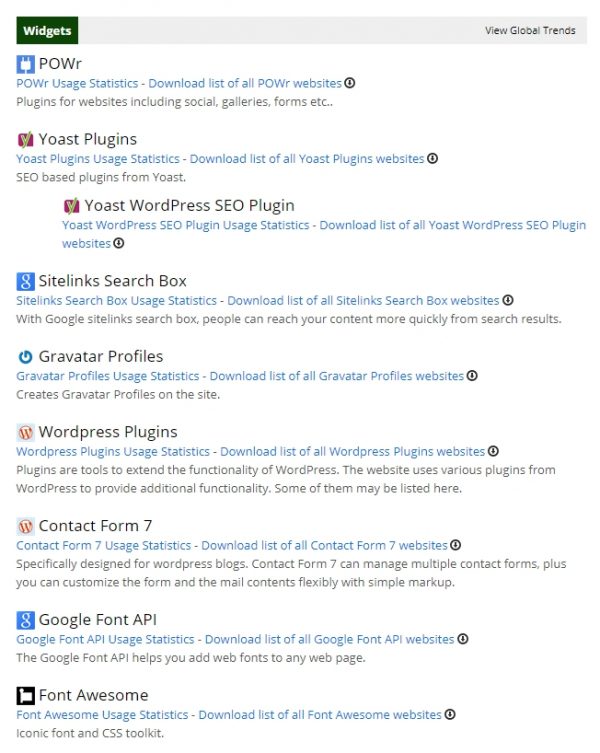Download list of all Yoast Plugins websites
The height and width of the screenshot is (753, 600).
coord(307,158)
